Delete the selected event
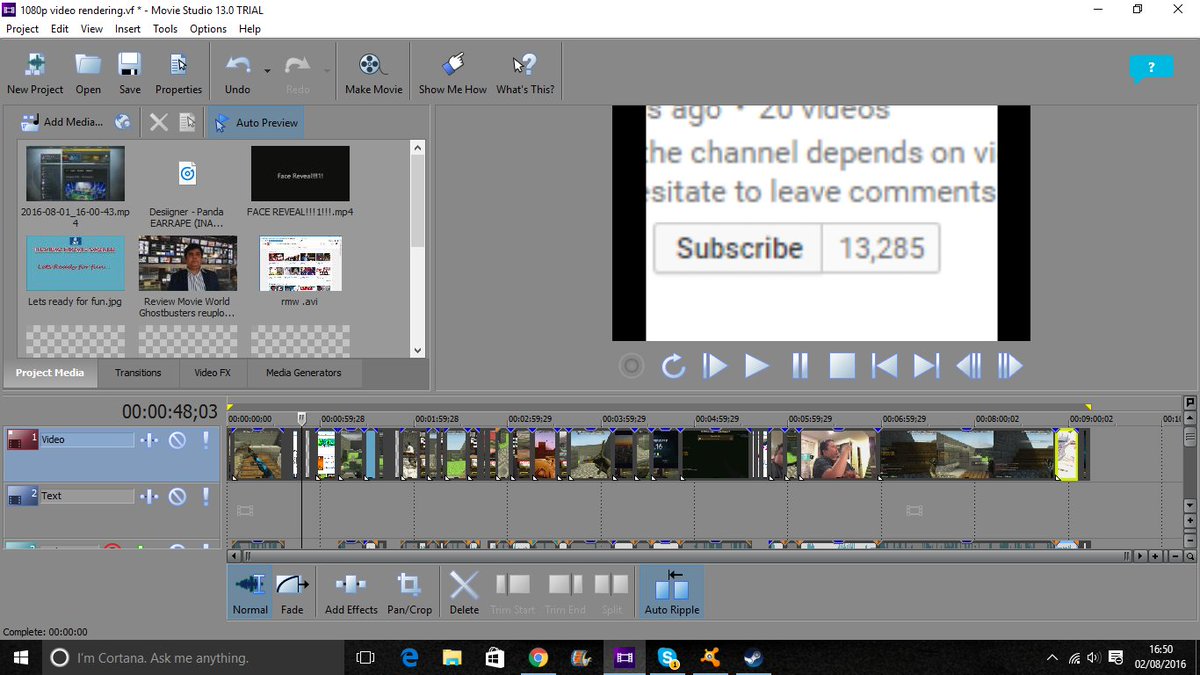1200x675 pixels. (x=464, y=592)
